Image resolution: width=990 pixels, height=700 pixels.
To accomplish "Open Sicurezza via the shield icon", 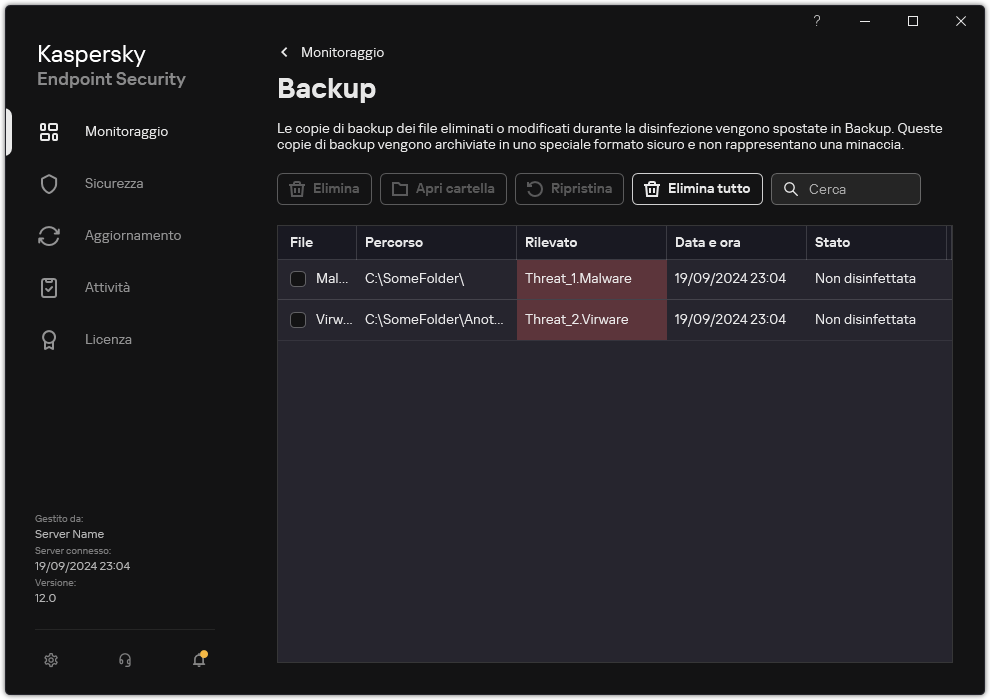I will (48, 183).
